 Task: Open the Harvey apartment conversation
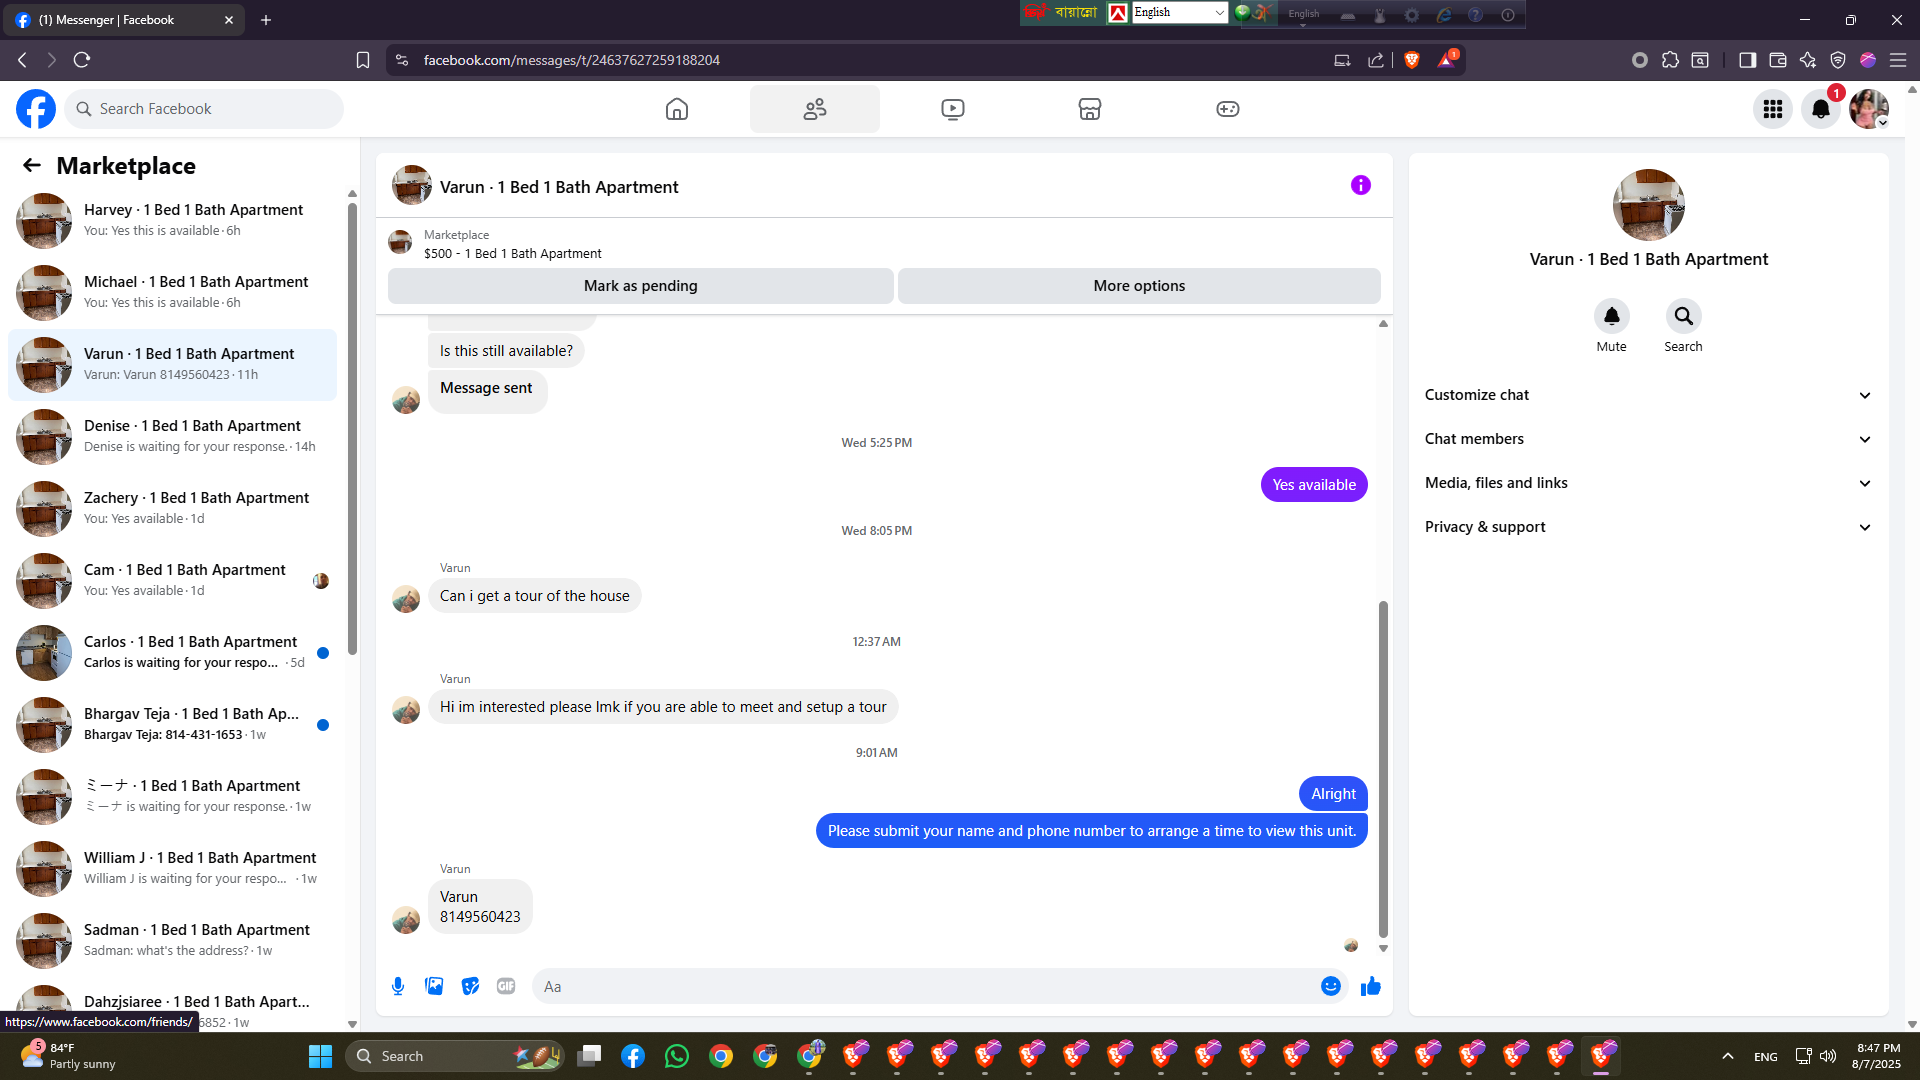[172, 221]
